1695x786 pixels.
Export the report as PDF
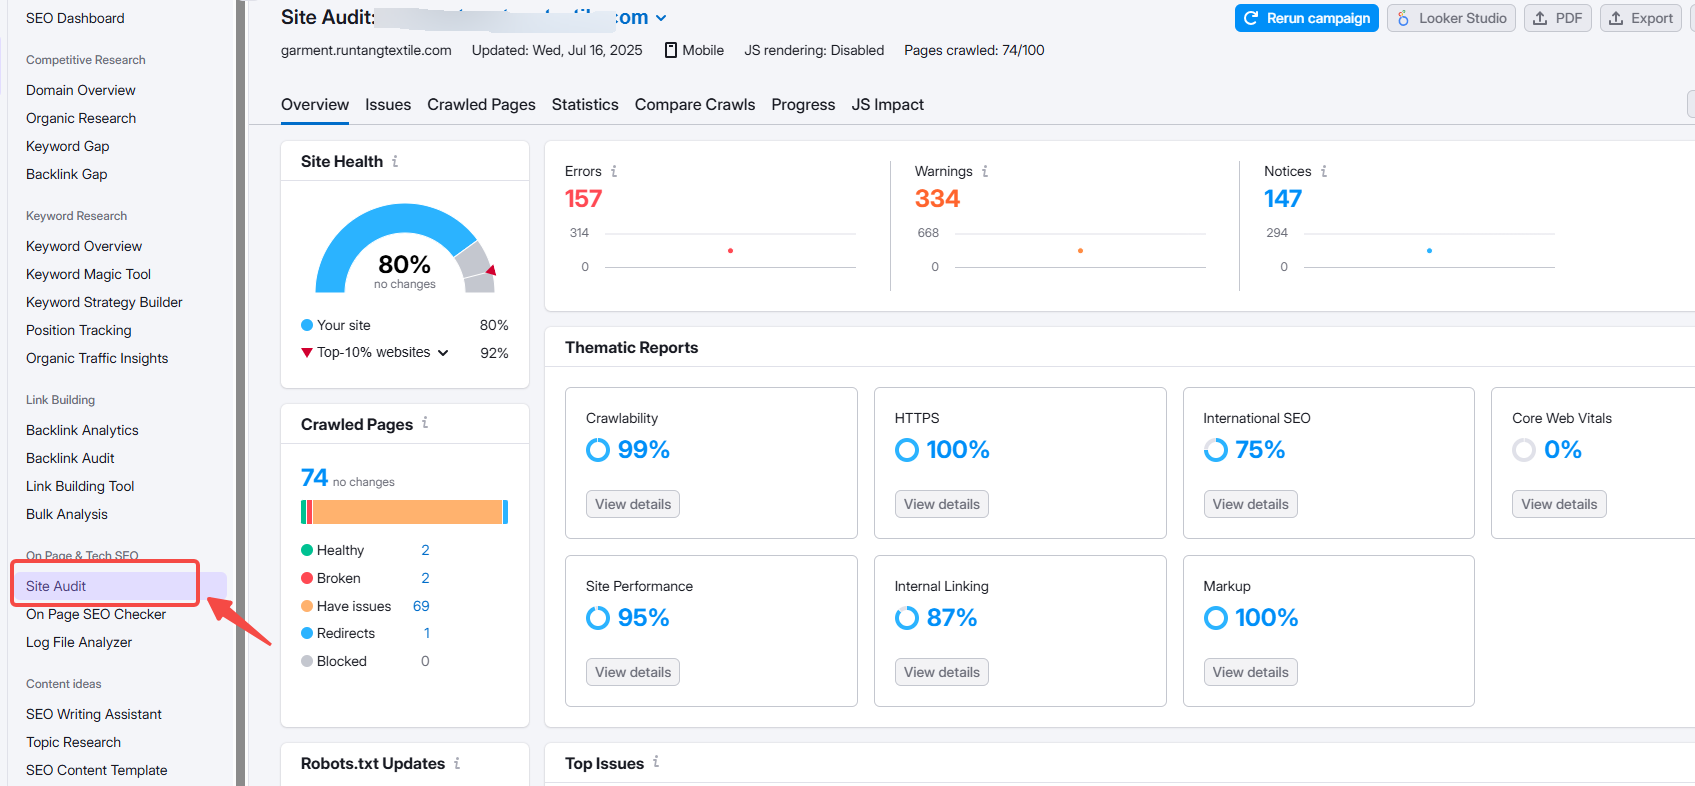coord(1557,18)
